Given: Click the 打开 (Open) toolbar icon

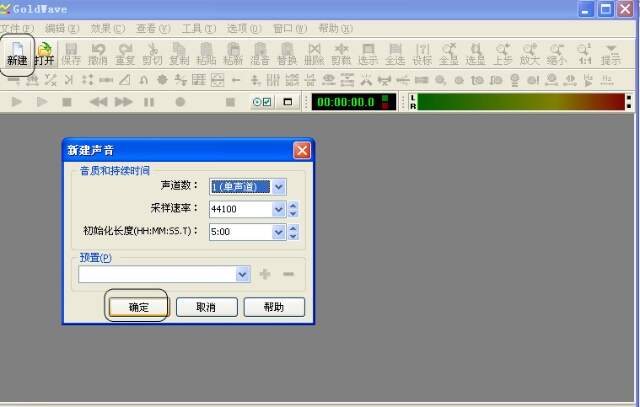Looking at the screenshot, I should [x=44, y=54].
